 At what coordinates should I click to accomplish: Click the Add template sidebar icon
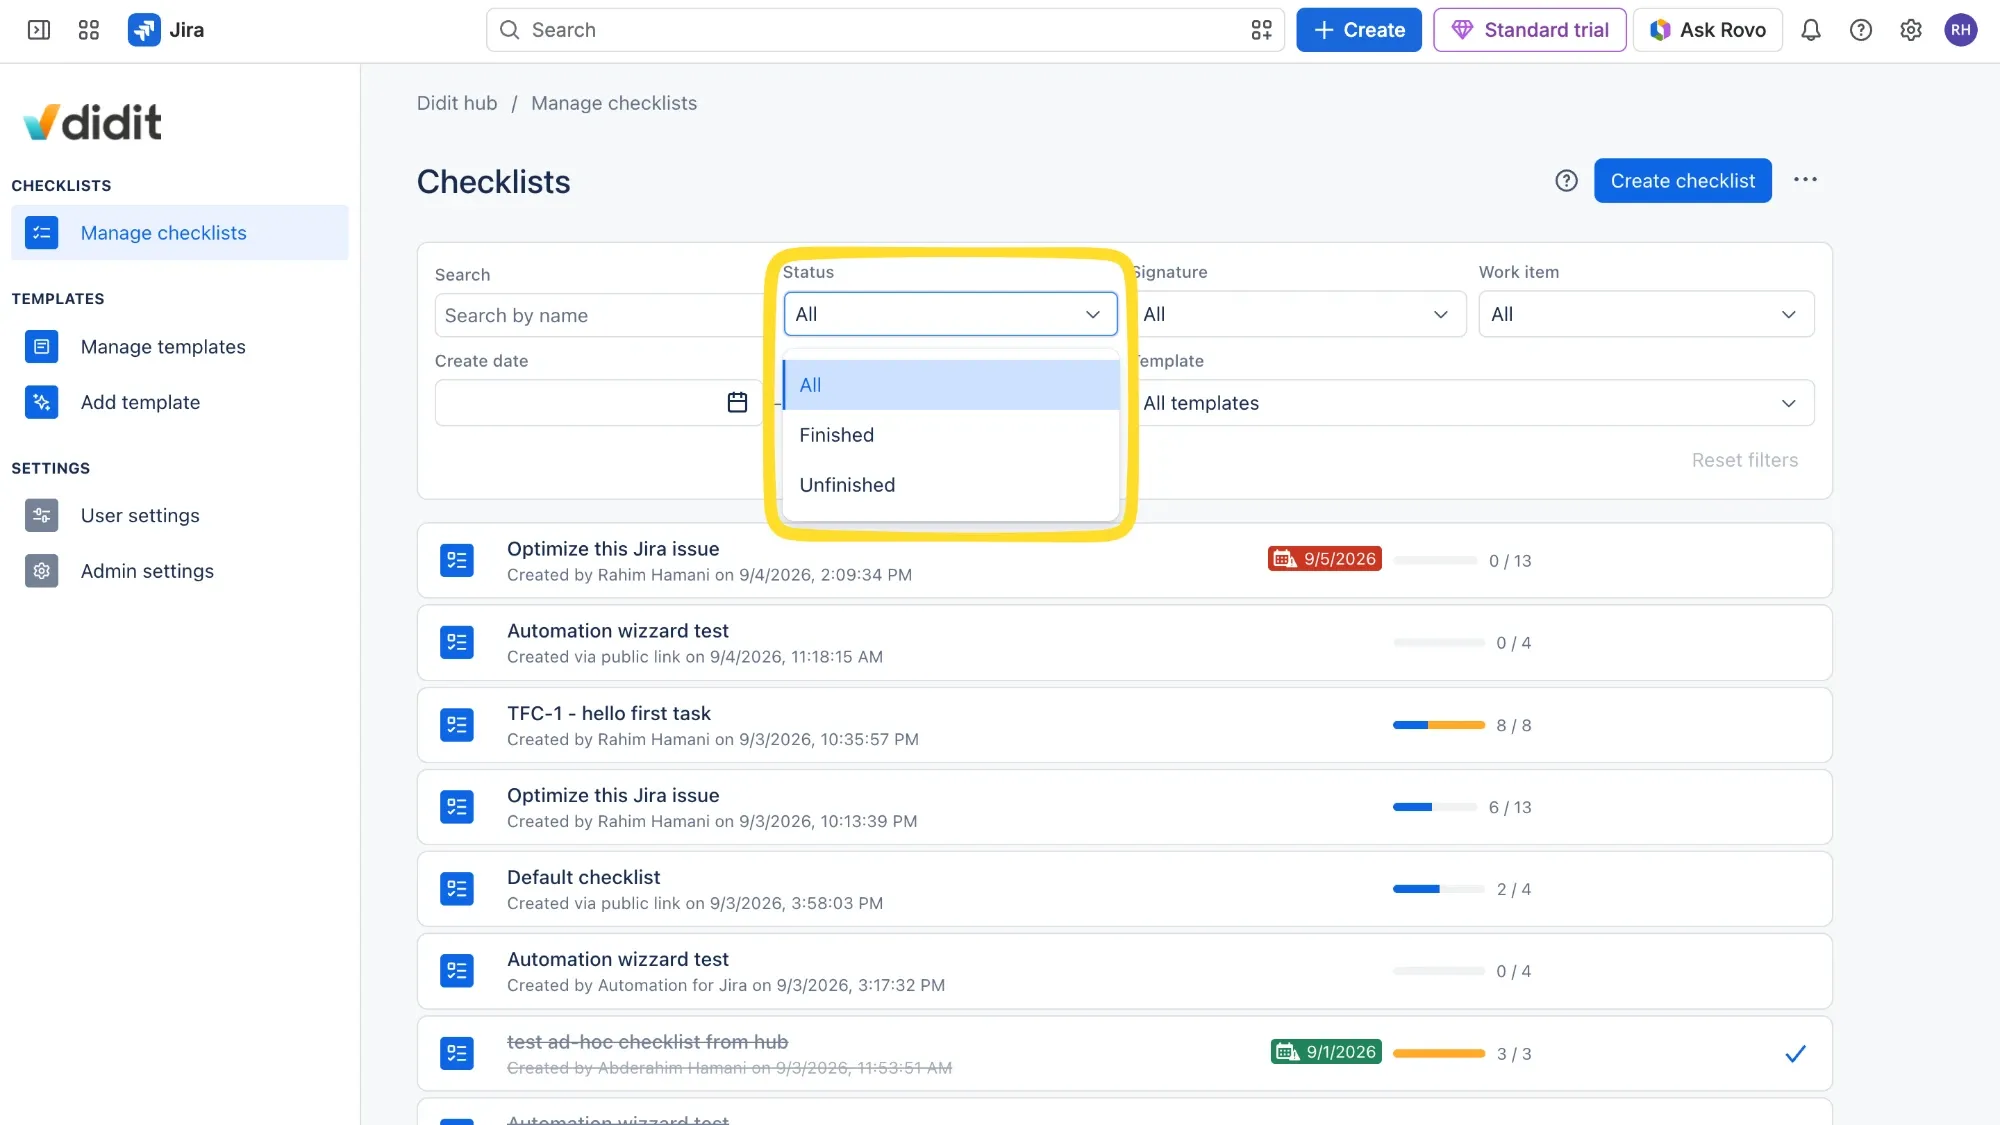point(41,402)
